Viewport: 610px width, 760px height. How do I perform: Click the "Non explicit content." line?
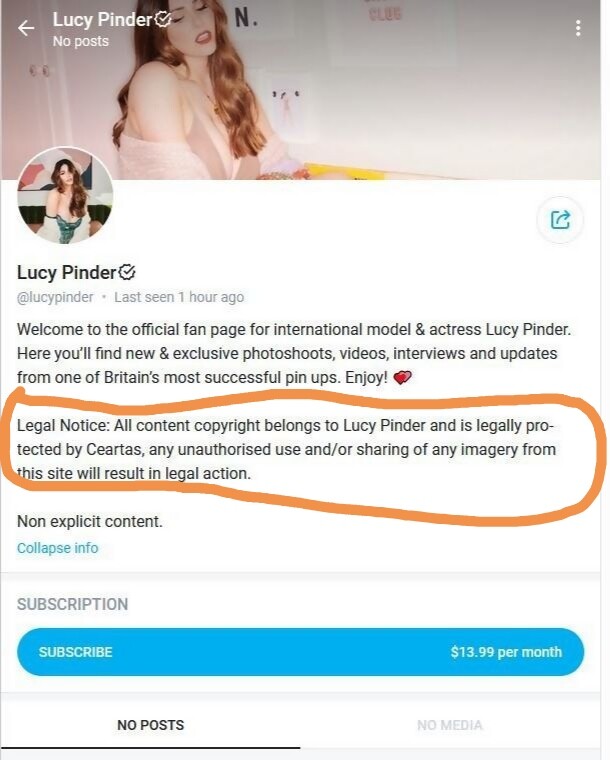pos(90,521)
